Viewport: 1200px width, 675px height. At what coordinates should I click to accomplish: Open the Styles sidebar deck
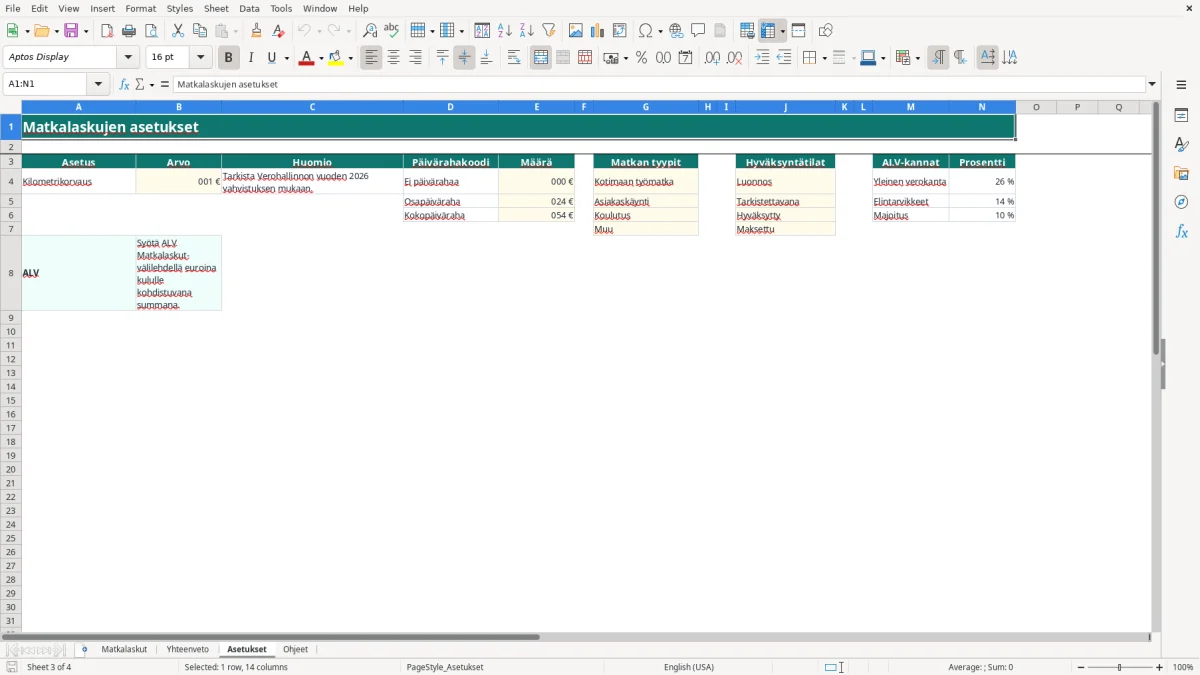[1181, 145]
